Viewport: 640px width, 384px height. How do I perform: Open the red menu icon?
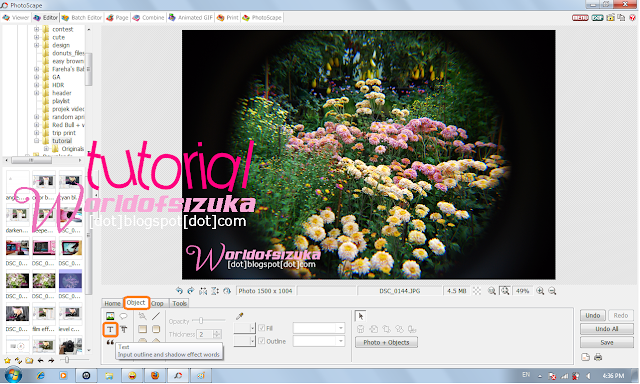tap(580, 18)
